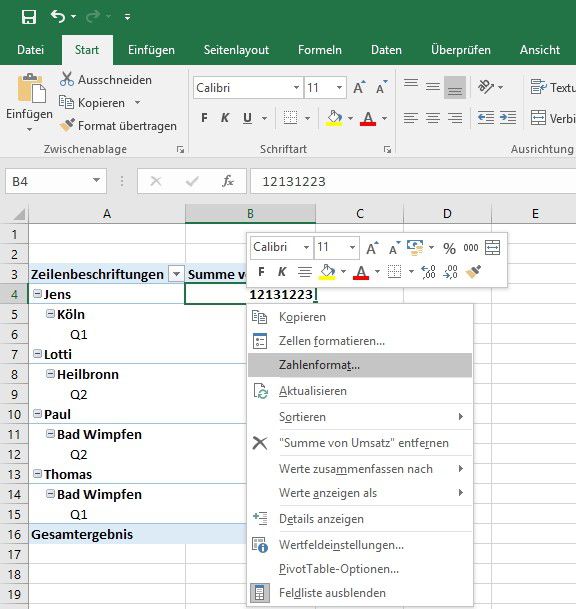Left-align text in the ribbon
The image size is (576, 609).
pos(411,118)
